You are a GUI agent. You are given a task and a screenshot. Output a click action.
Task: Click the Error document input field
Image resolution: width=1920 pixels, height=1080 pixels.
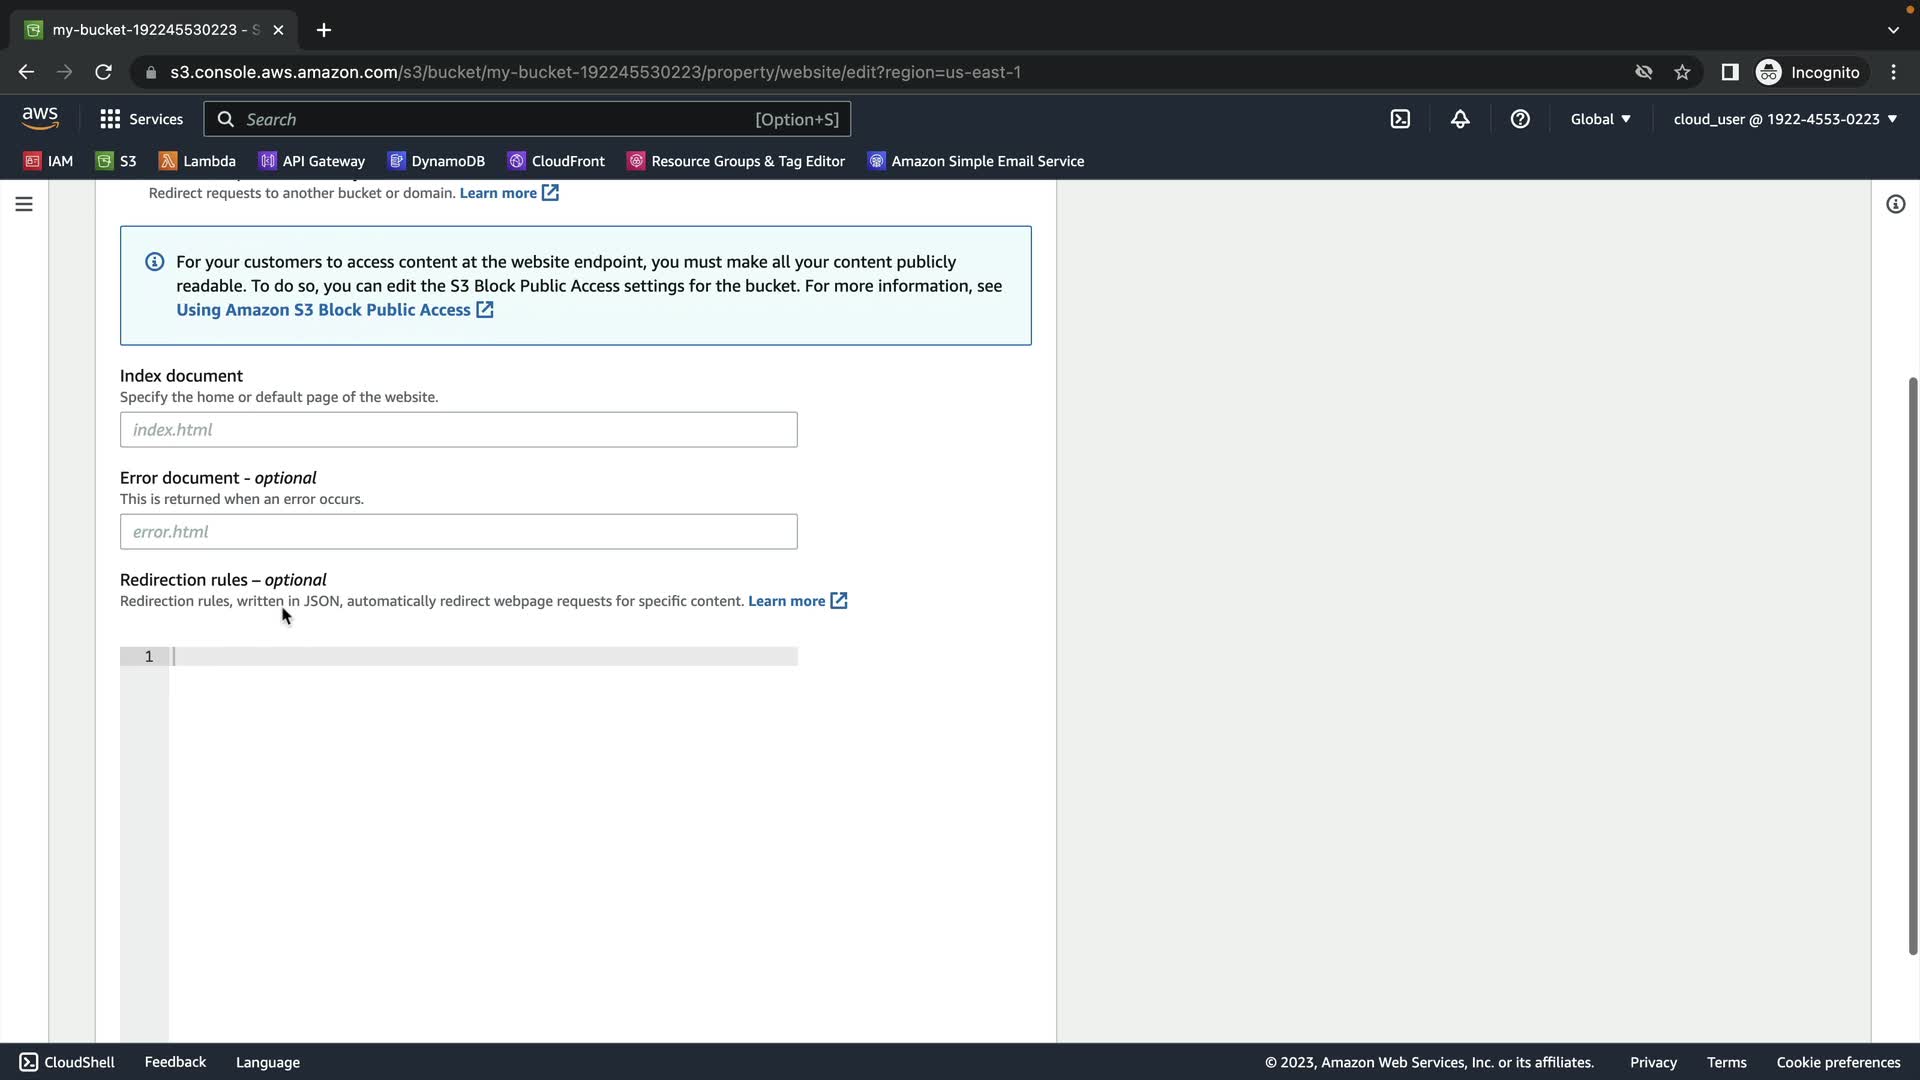pyautogui.click(x=458, y=532)
